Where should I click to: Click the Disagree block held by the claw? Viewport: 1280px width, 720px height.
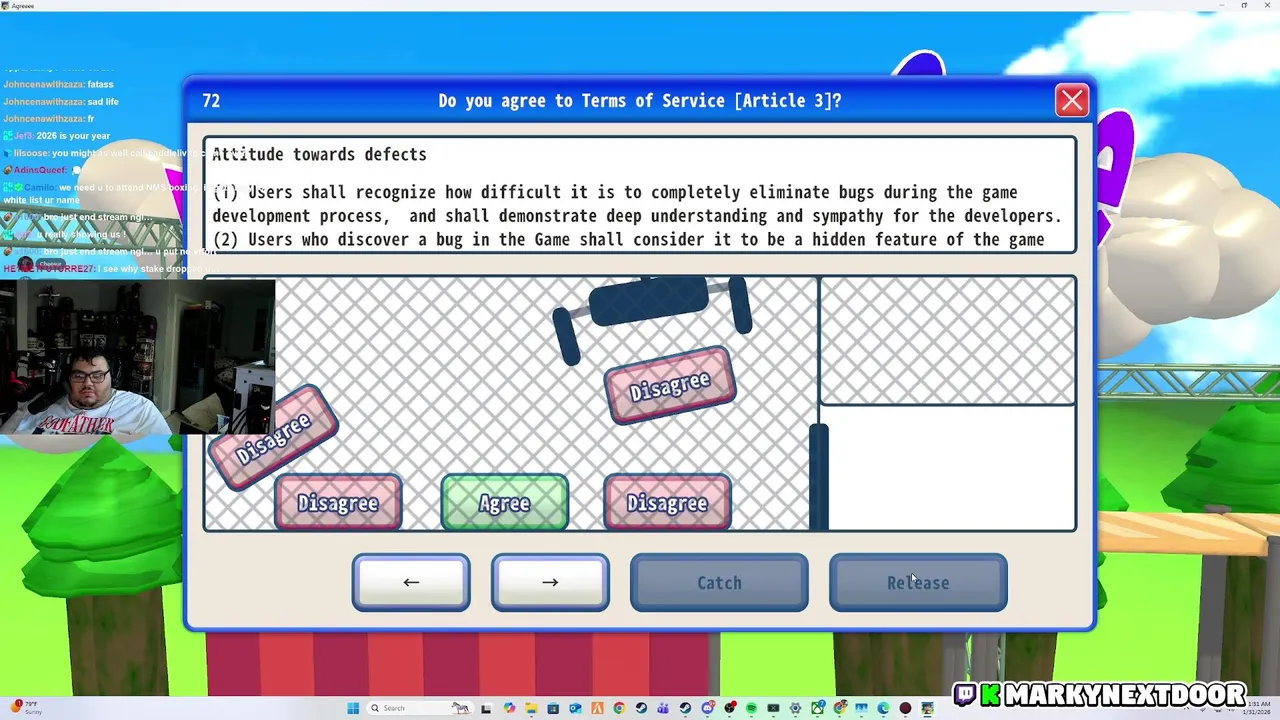click(670, 386)
